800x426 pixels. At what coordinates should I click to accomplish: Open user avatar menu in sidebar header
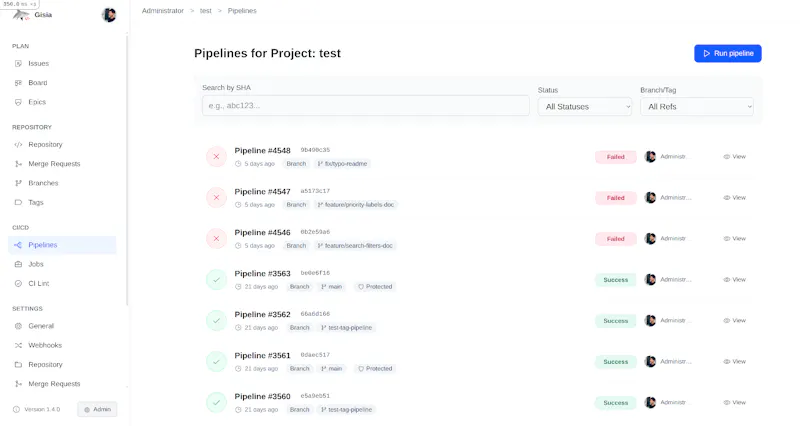tap(109, 15)
